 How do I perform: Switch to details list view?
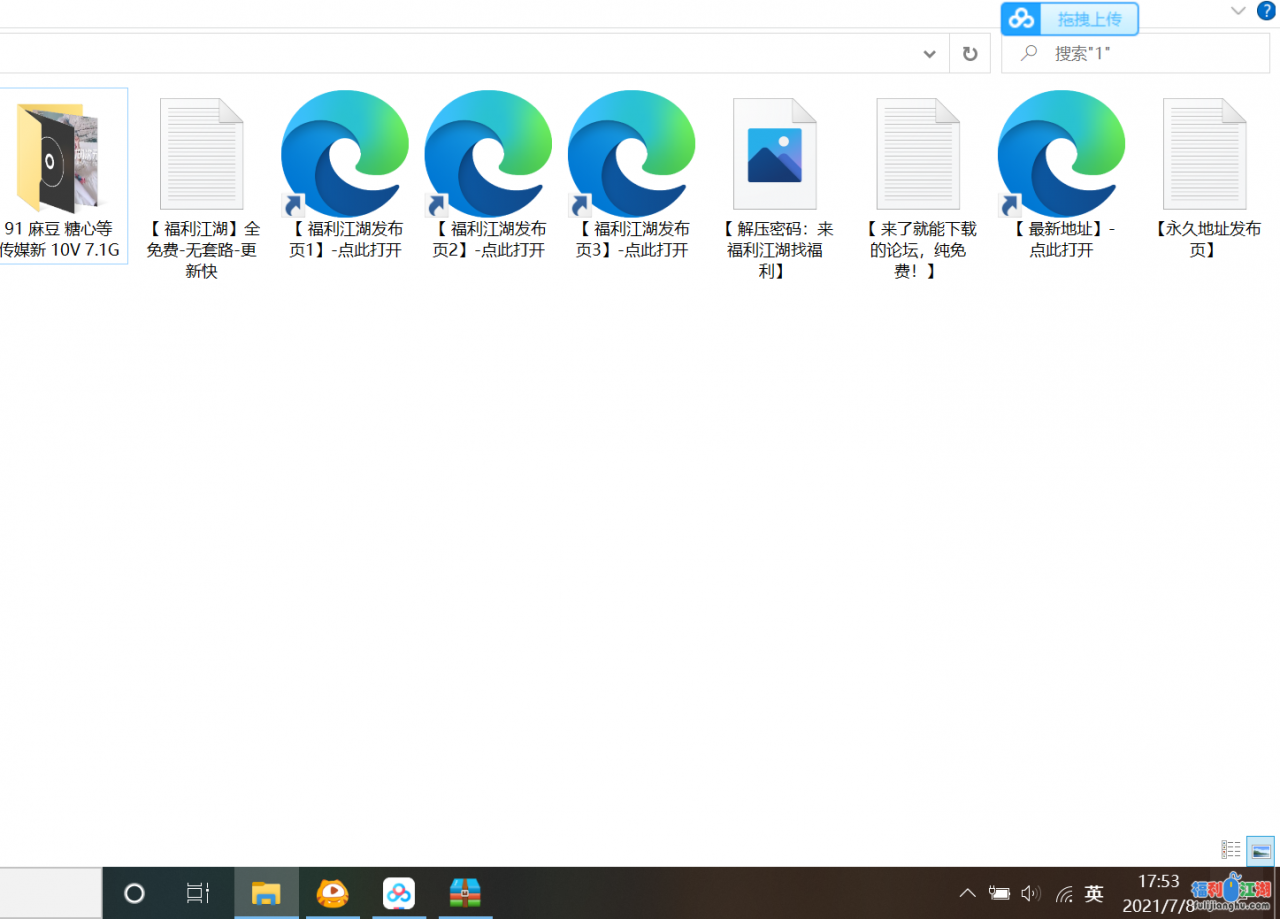[1231, 850]
